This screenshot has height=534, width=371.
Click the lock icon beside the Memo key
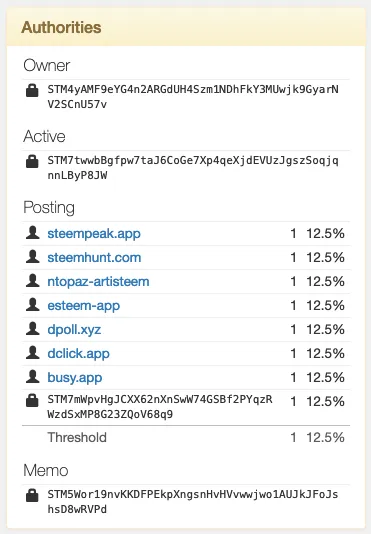click(32, 496)
